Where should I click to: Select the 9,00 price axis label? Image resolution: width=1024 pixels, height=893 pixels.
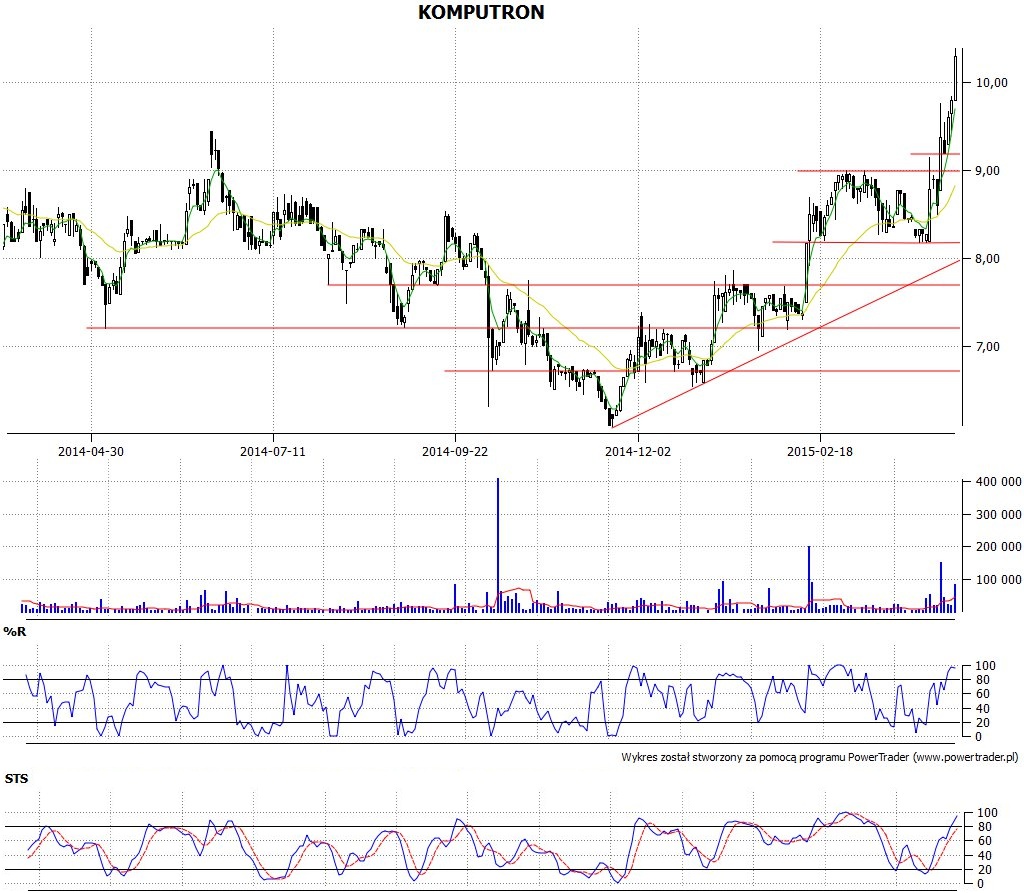987,170
